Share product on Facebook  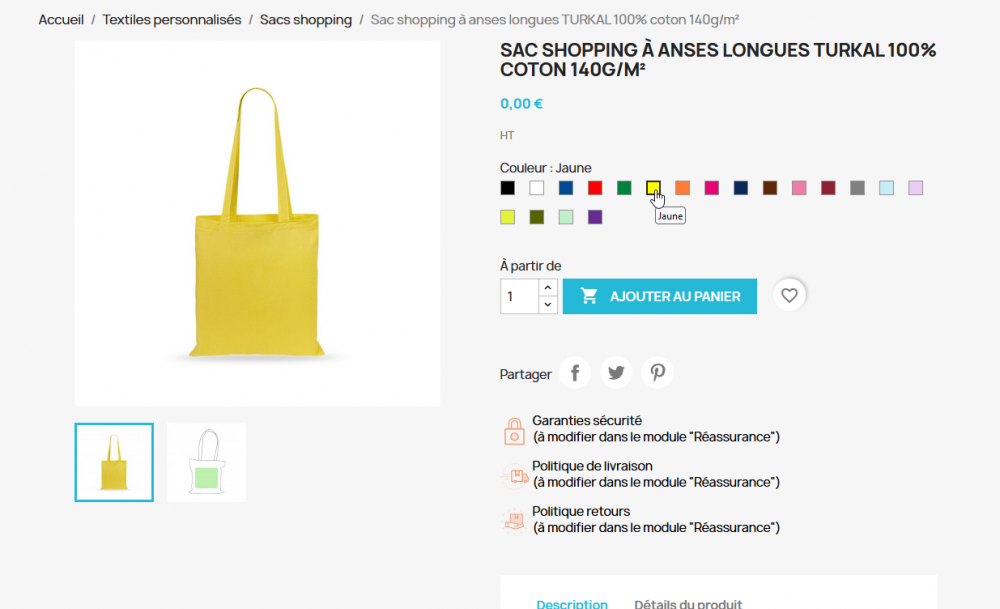(x=575, y=374)
